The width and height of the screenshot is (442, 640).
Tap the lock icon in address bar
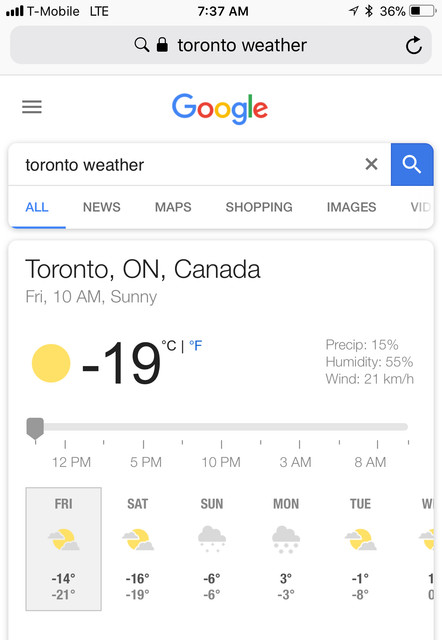(162, 45)
